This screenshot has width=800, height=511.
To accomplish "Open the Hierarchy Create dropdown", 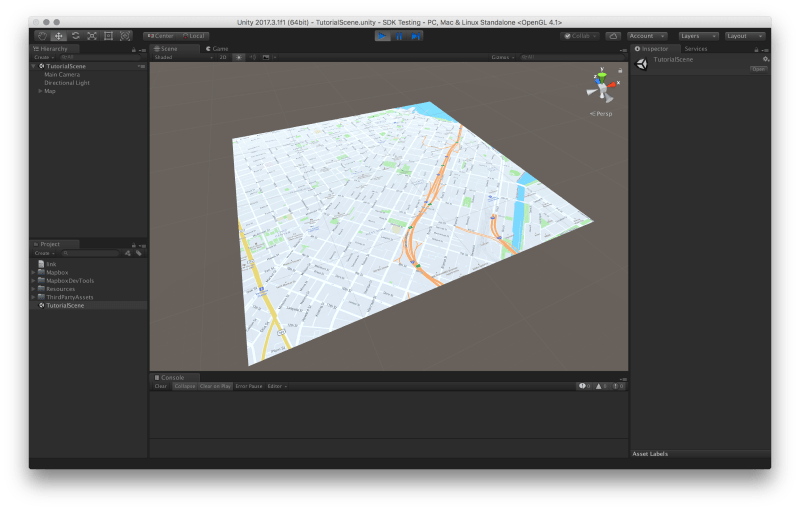I will click(x=44, y=57).
